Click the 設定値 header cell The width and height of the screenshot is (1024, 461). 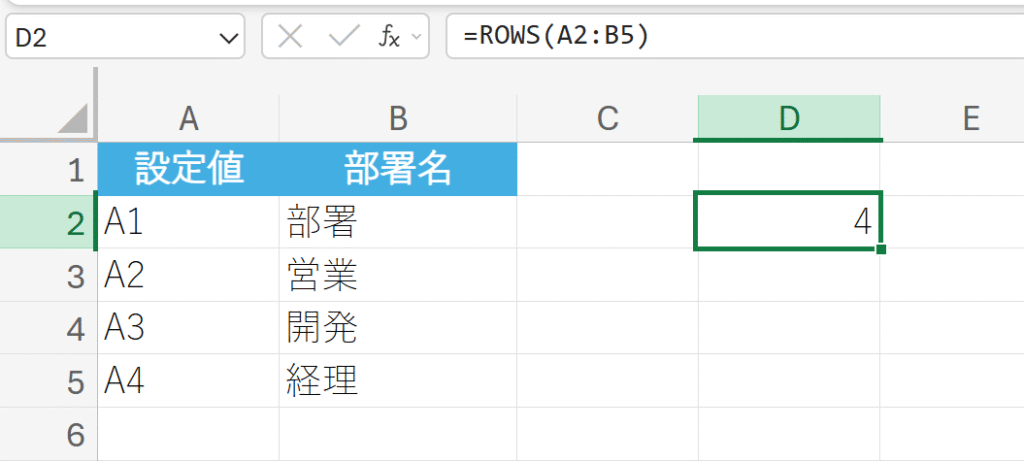[x=189, y=170]
